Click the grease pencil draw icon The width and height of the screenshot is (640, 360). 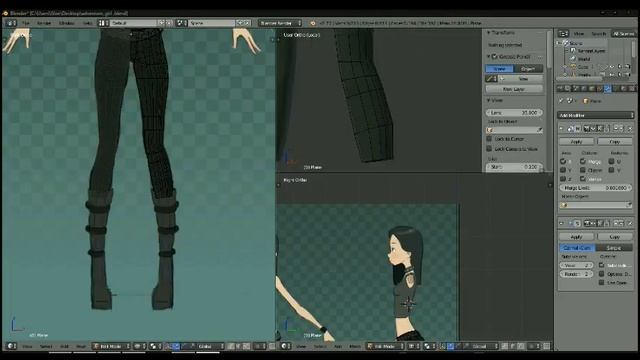[x=491, y=79]
